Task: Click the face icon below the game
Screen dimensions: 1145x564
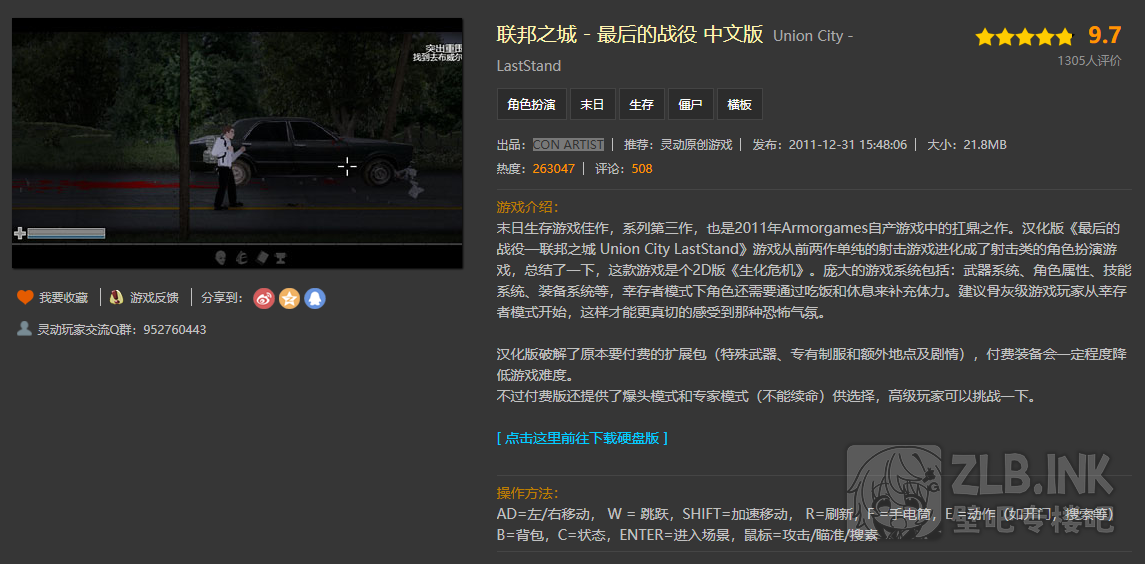Action: [x=220, y=257]
